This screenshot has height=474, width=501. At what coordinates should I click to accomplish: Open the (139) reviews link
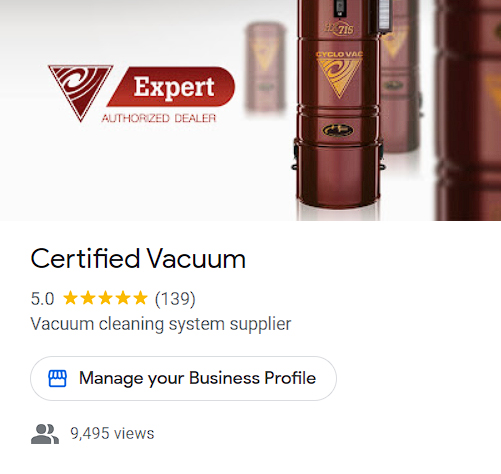(175, 298)
